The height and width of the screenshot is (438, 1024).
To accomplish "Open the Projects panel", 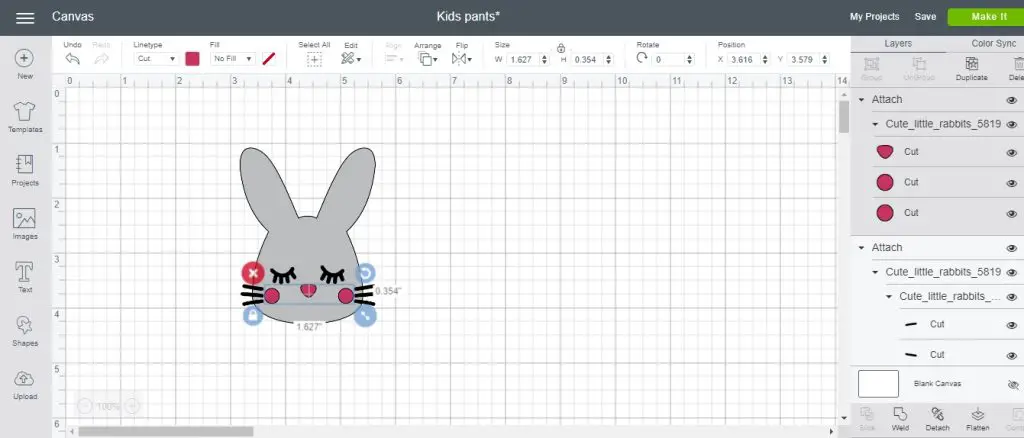I will tap(25, 171).
